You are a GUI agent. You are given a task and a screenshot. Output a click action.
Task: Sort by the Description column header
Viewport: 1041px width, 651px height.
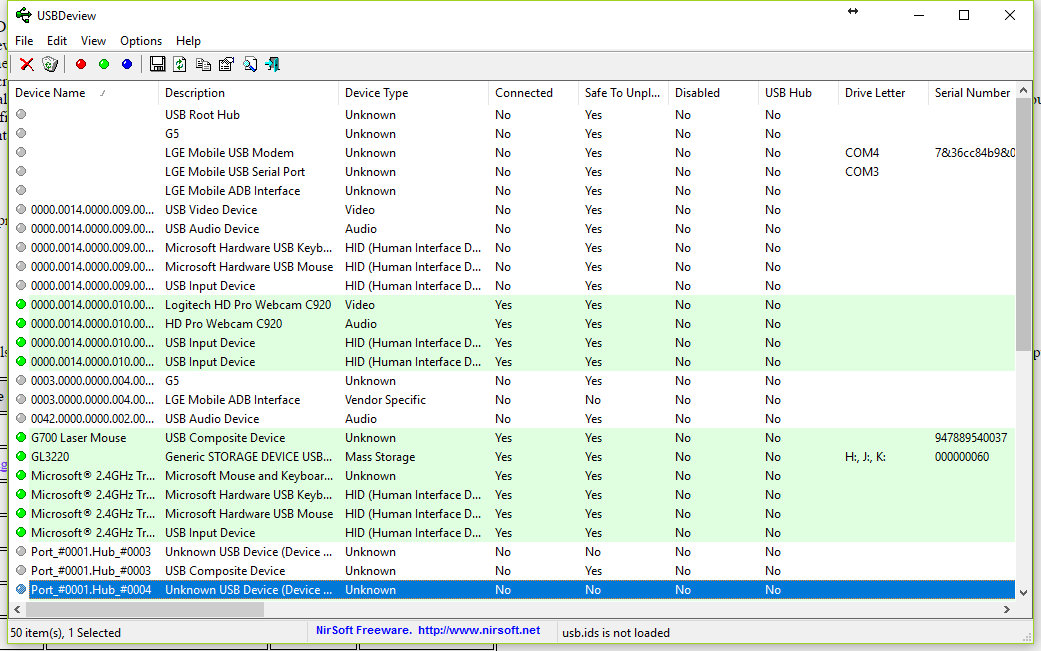click(x=248, y=93)
